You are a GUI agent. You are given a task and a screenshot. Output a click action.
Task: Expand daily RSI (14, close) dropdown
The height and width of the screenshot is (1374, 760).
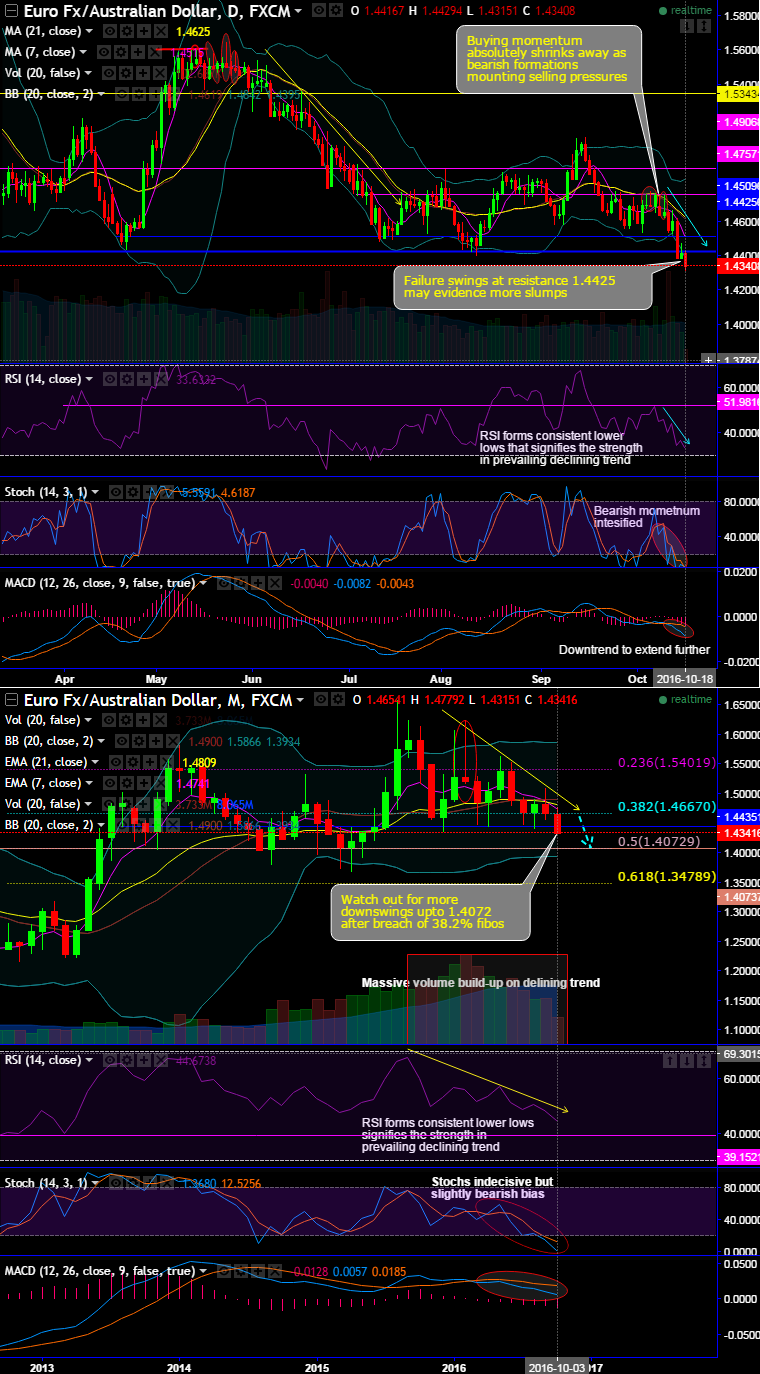click(89, 379)
